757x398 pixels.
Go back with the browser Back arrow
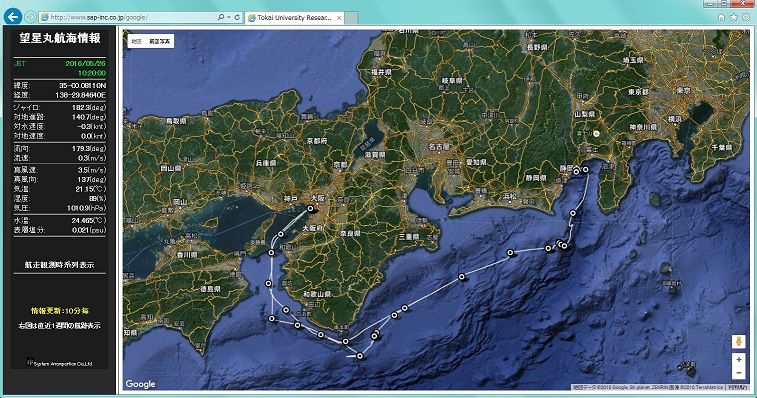[x=13, y=17]
